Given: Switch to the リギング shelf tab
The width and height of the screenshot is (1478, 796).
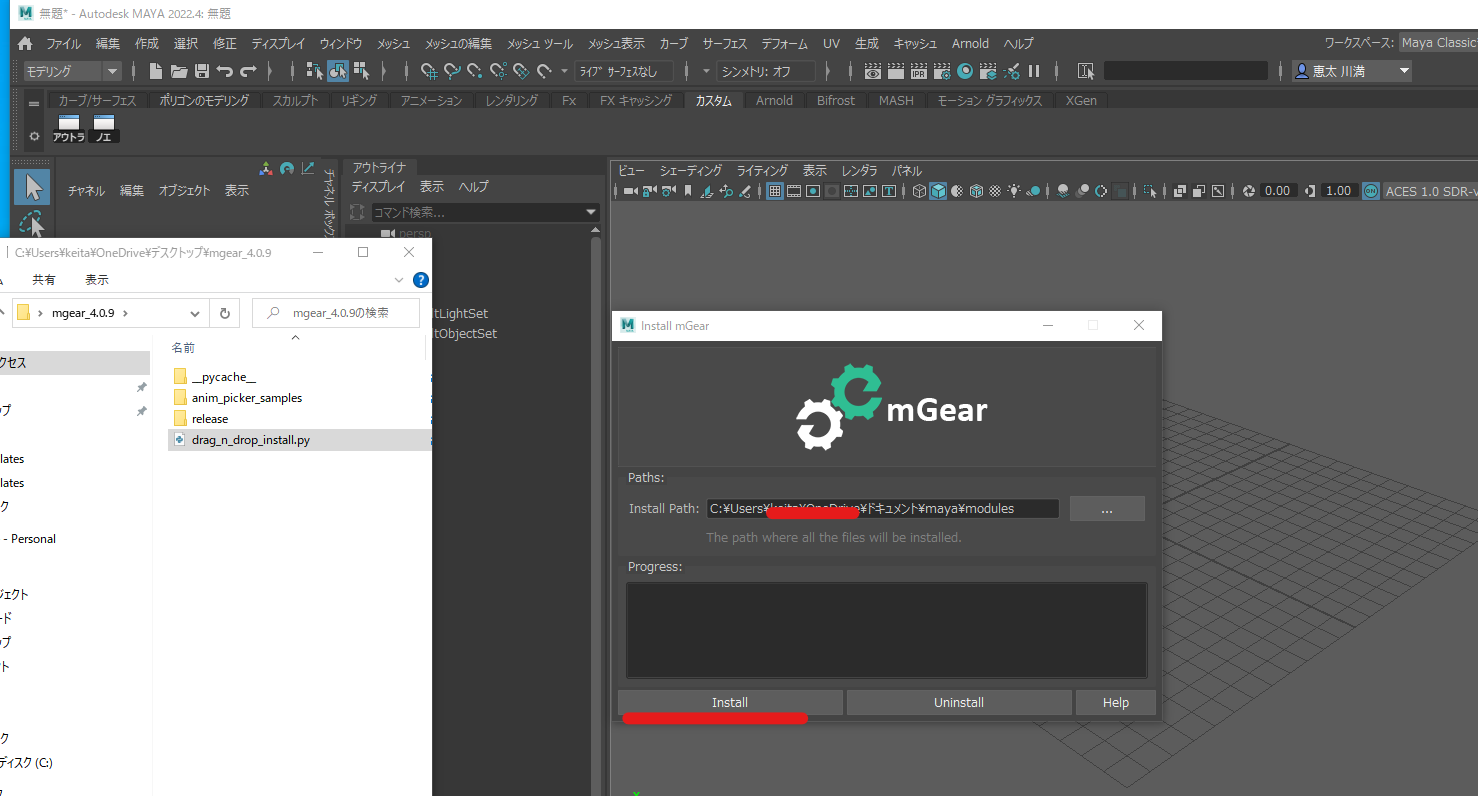Looking at the screenshot, I should click(x=359, y=100).
